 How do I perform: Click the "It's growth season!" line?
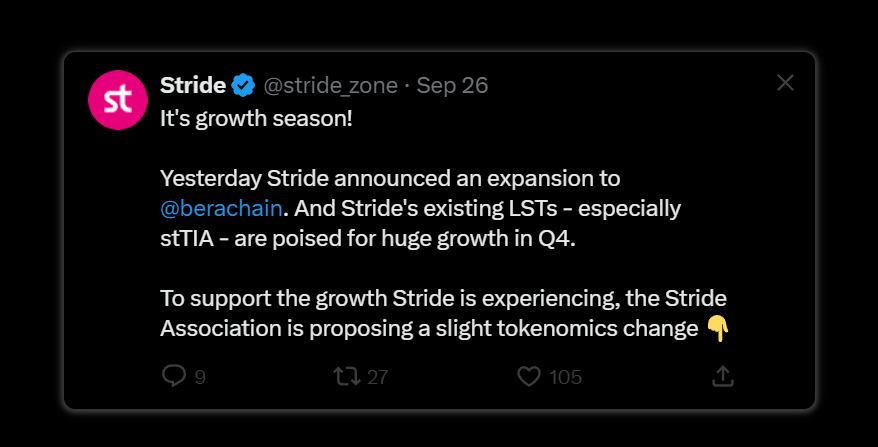point(257,118)
